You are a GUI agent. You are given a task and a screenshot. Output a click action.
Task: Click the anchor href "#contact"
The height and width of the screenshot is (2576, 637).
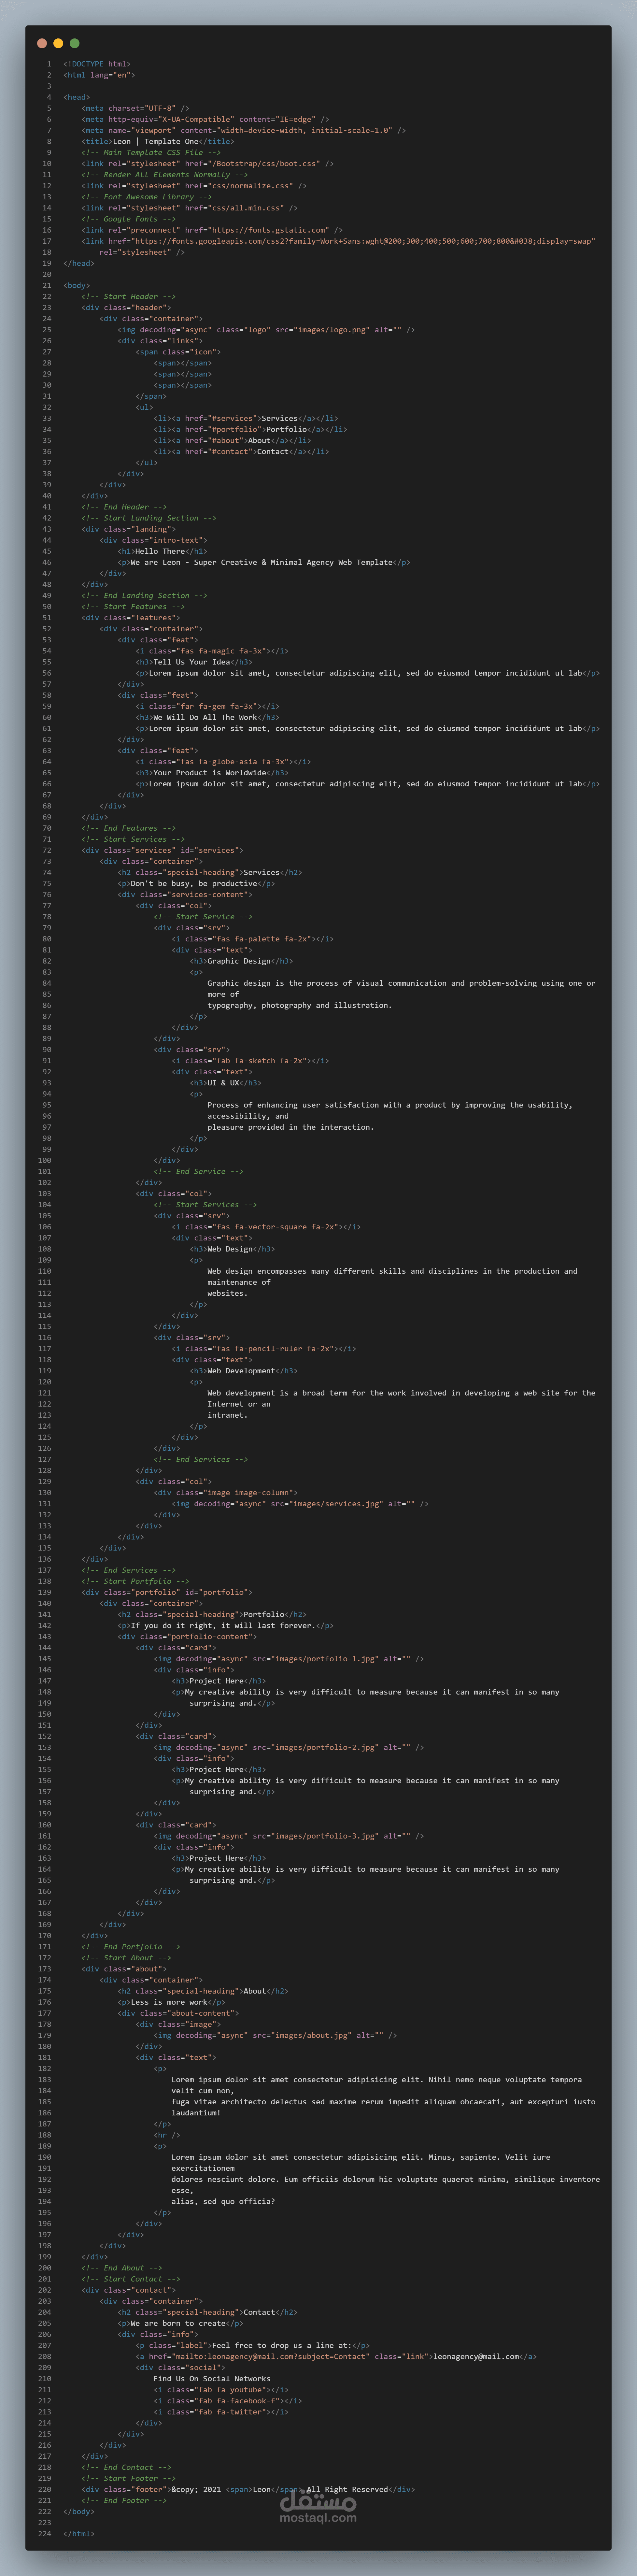[x=230, y=452]
